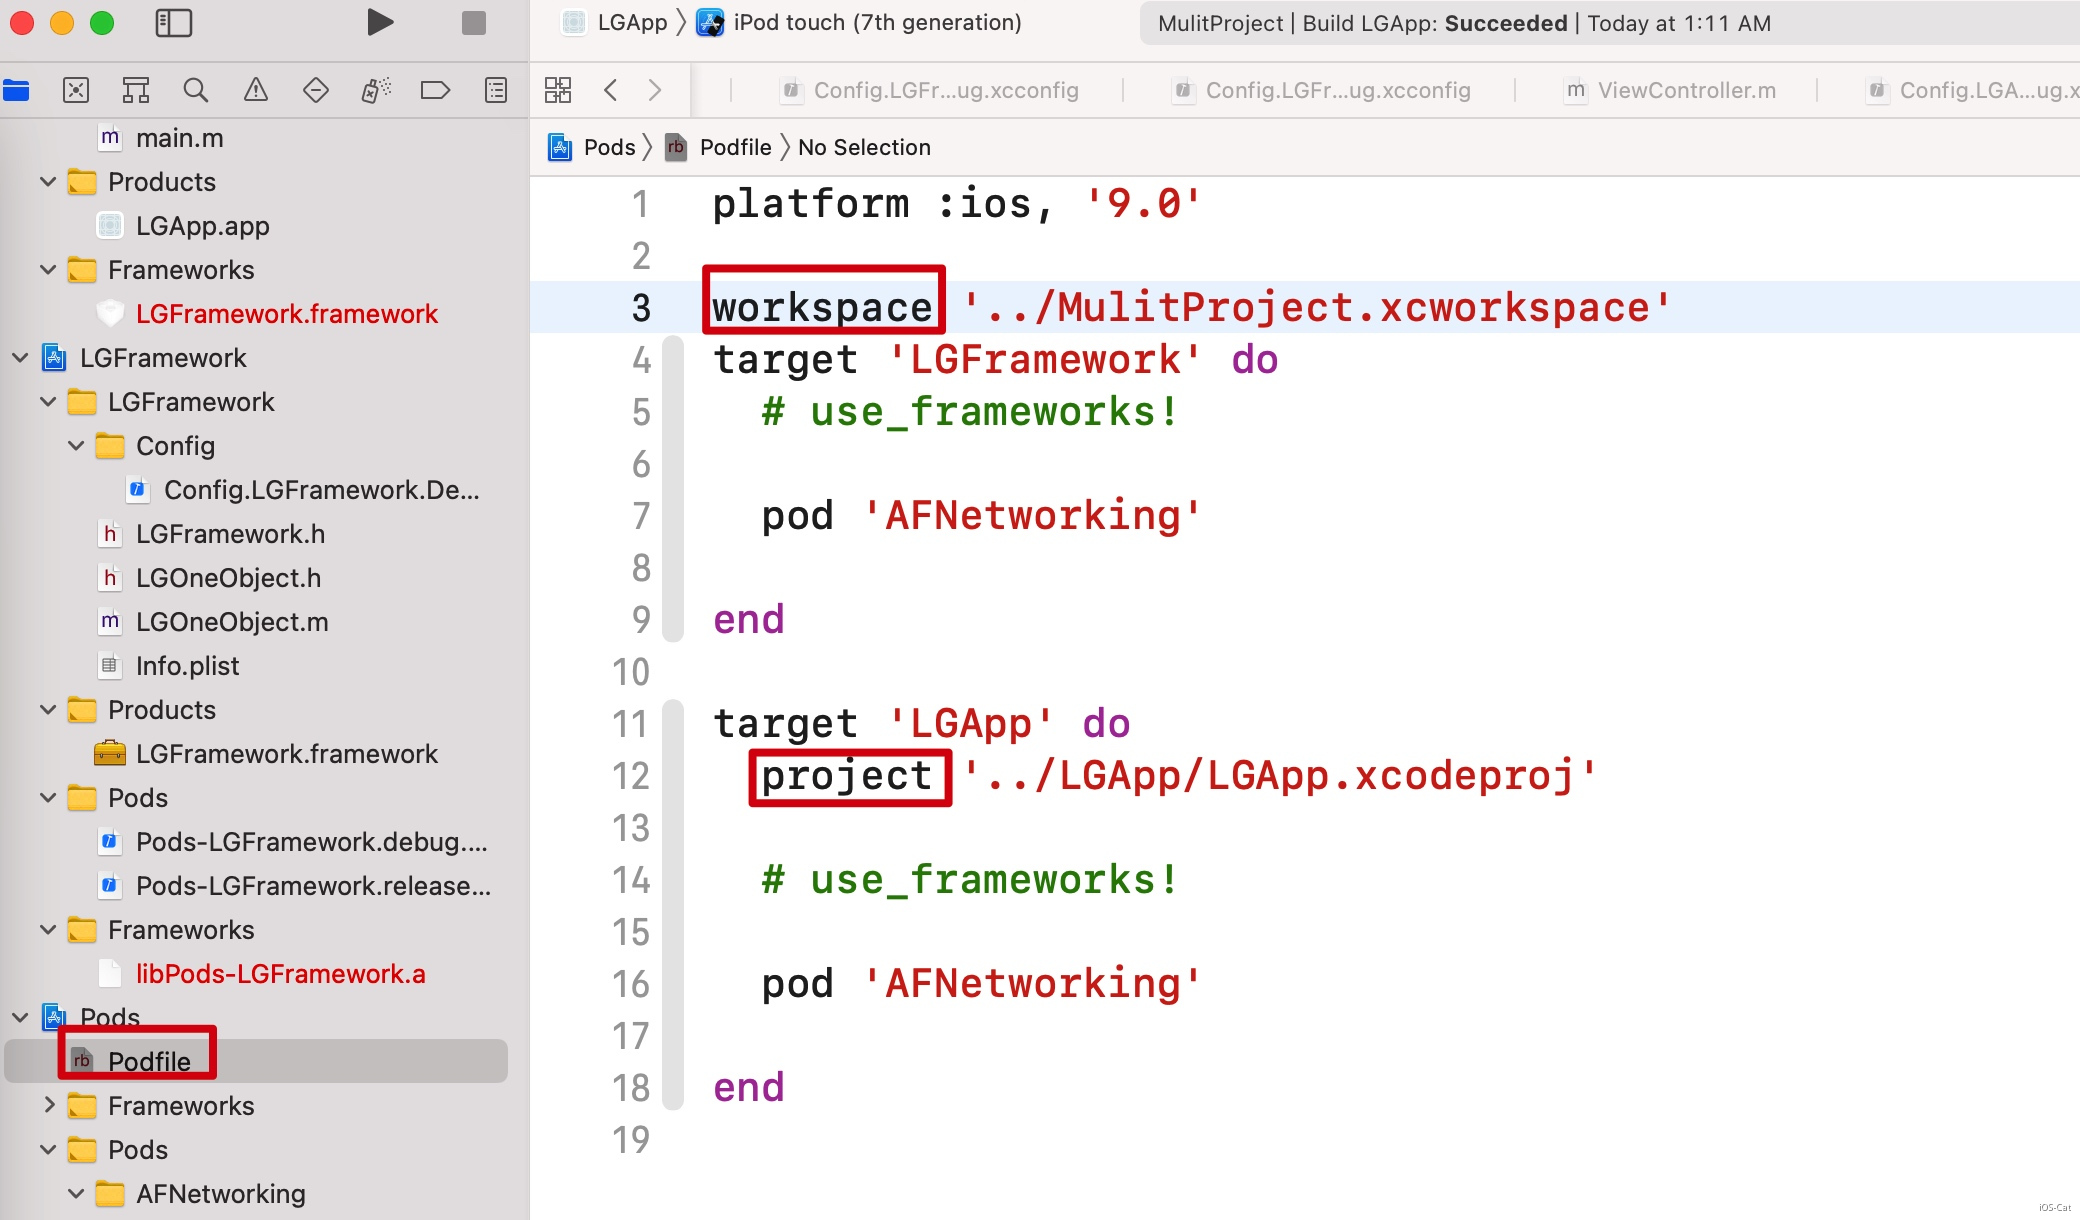Open the Test navigator diamond icon
Image resolution: width=2080 pixels, height=1220 pixels.
click(316, 90)
